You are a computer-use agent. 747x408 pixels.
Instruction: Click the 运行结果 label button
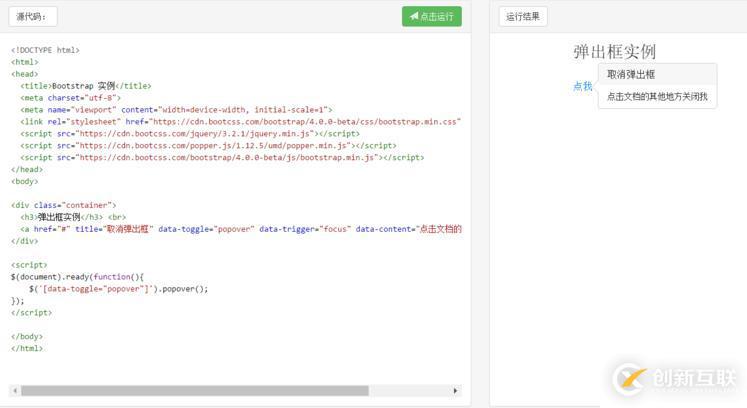523,17
